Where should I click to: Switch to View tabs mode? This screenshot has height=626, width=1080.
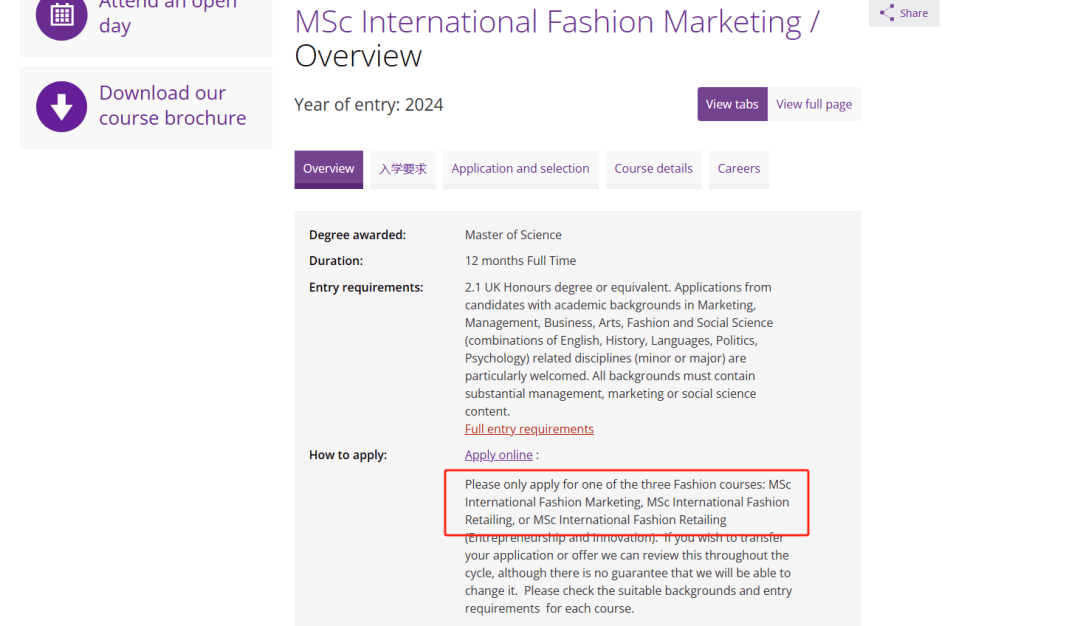coord(732,104)
